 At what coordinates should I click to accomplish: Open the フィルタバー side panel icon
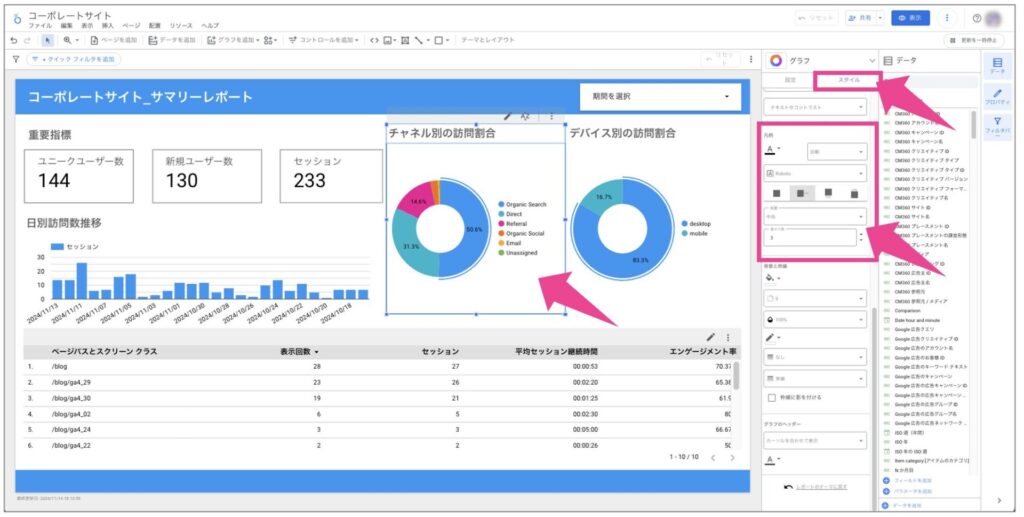997,125
